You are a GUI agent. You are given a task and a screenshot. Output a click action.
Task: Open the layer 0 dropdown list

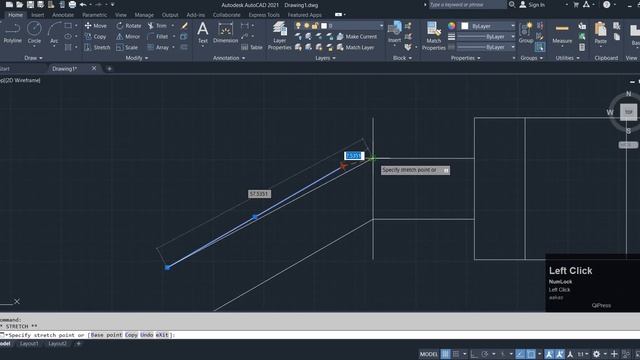coord(381,26)
